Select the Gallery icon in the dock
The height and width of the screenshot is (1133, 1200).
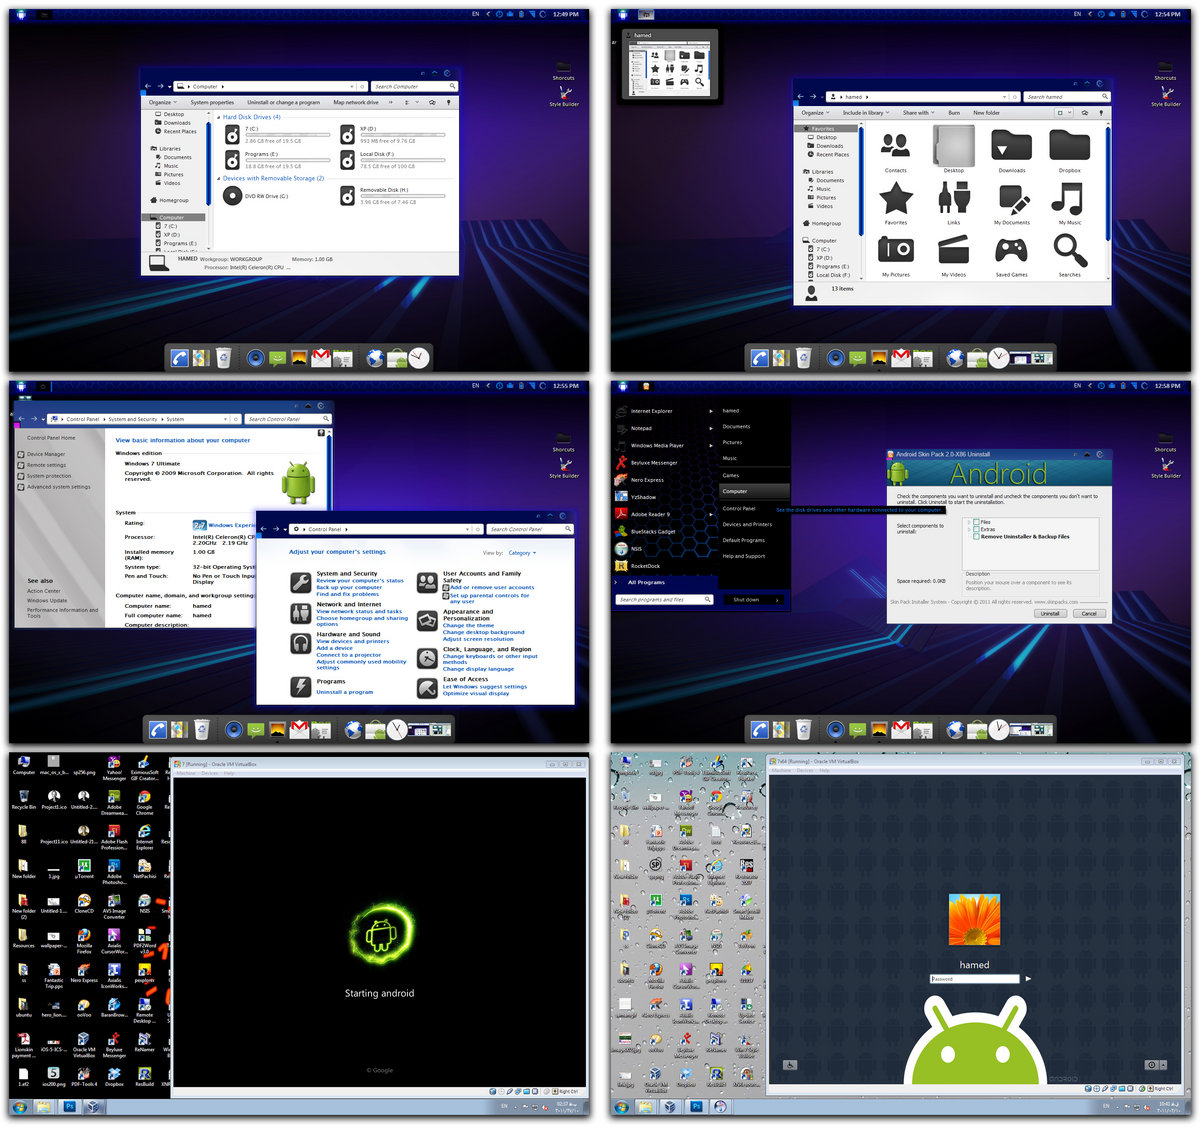click(x=299, y=357)
